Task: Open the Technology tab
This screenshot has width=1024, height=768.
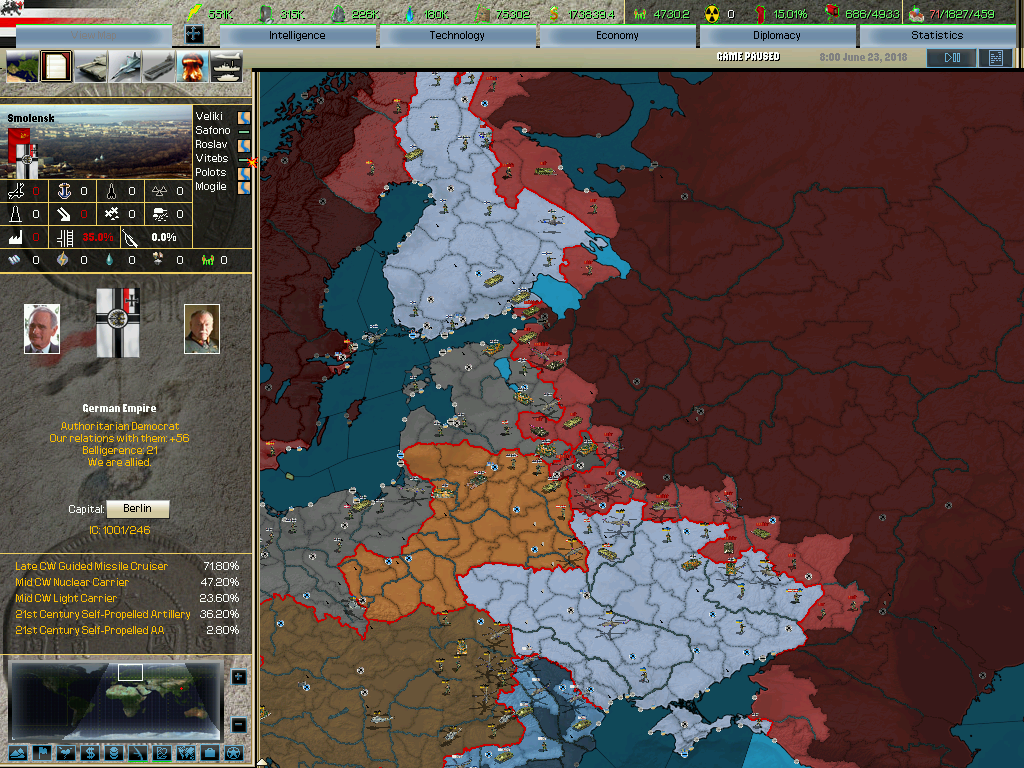Action: point(457,35)
